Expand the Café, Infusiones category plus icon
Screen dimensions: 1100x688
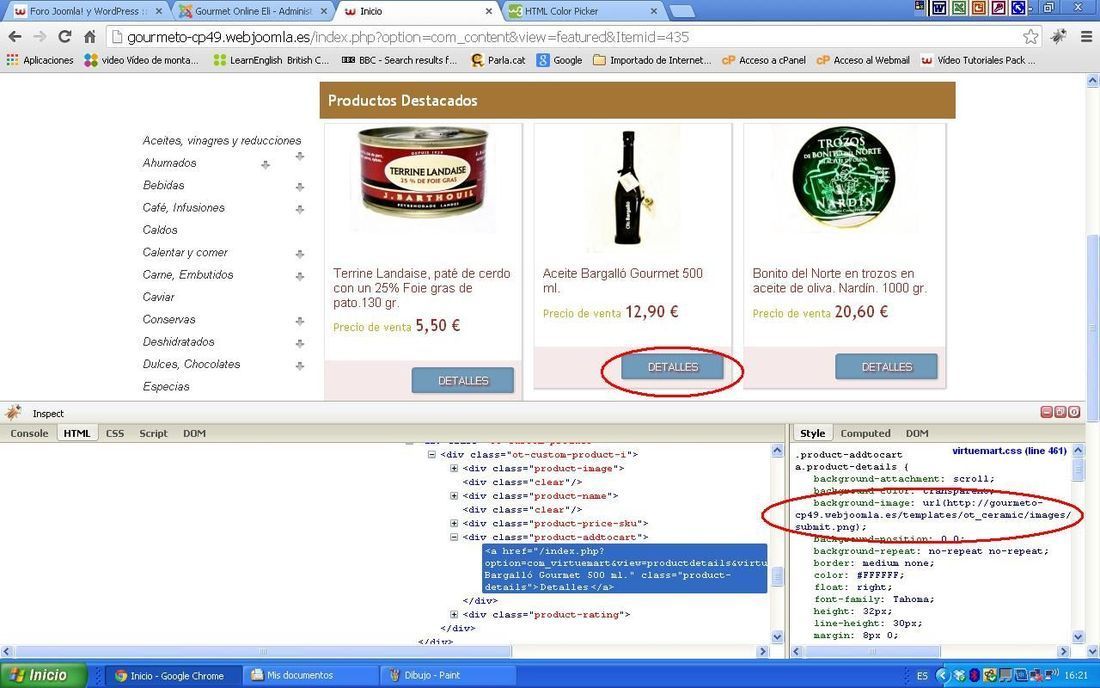300,209
